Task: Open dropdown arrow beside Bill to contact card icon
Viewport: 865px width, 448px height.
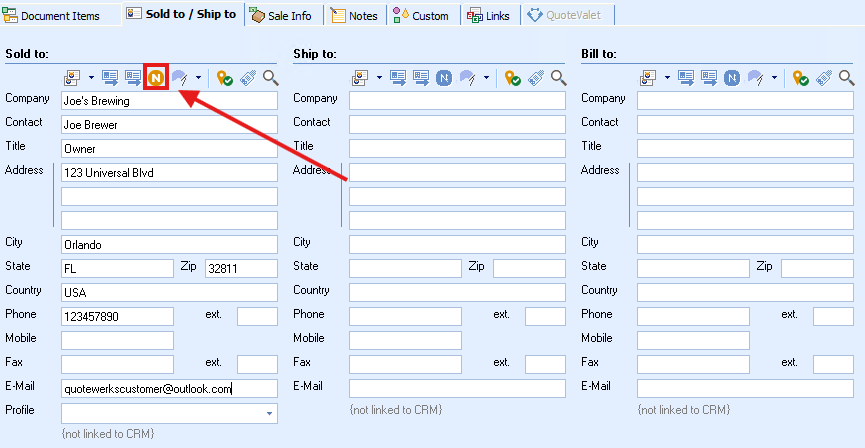Action: click(x=666, y=77)
